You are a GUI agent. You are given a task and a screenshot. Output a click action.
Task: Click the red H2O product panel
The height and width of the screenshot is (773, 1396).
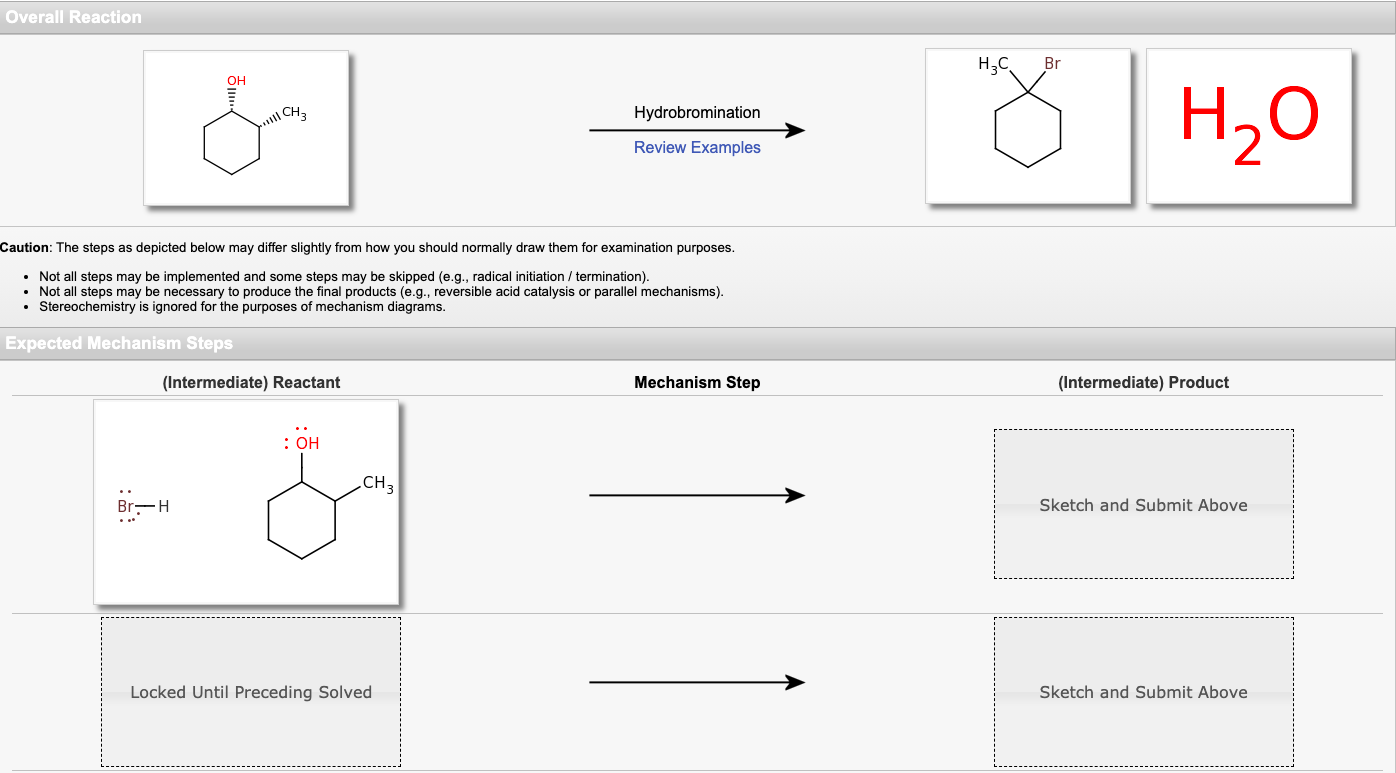(x=1250, y=126)
